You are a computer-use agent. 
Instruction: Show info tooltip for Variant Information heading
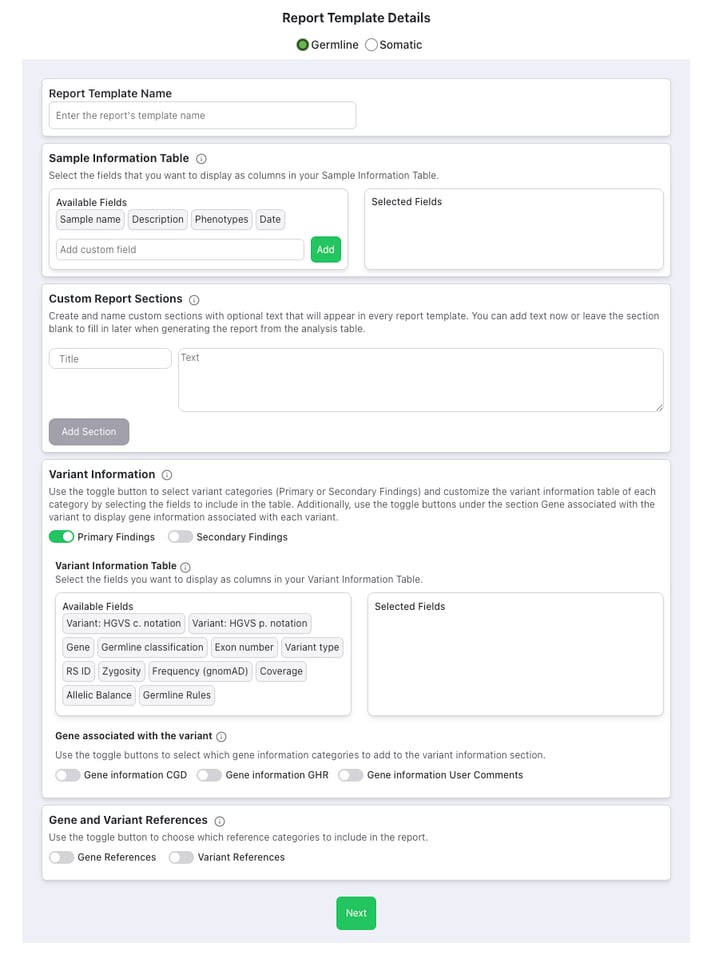pos(167,475)
